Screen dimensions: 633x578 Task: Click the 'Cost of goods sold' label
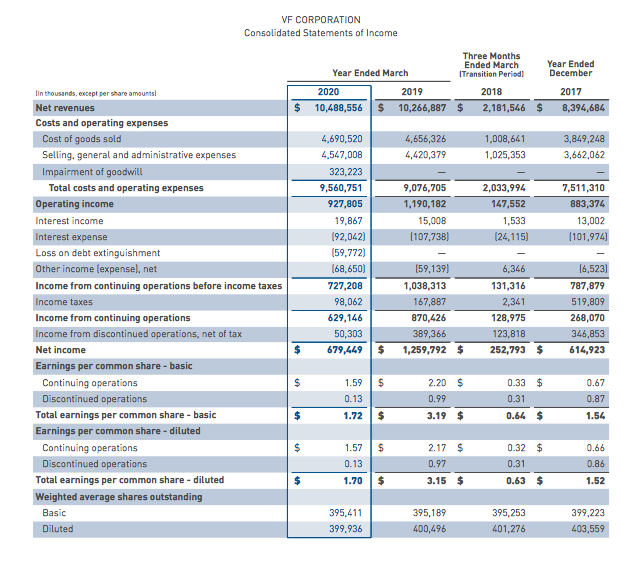click(x=82, y=139)
